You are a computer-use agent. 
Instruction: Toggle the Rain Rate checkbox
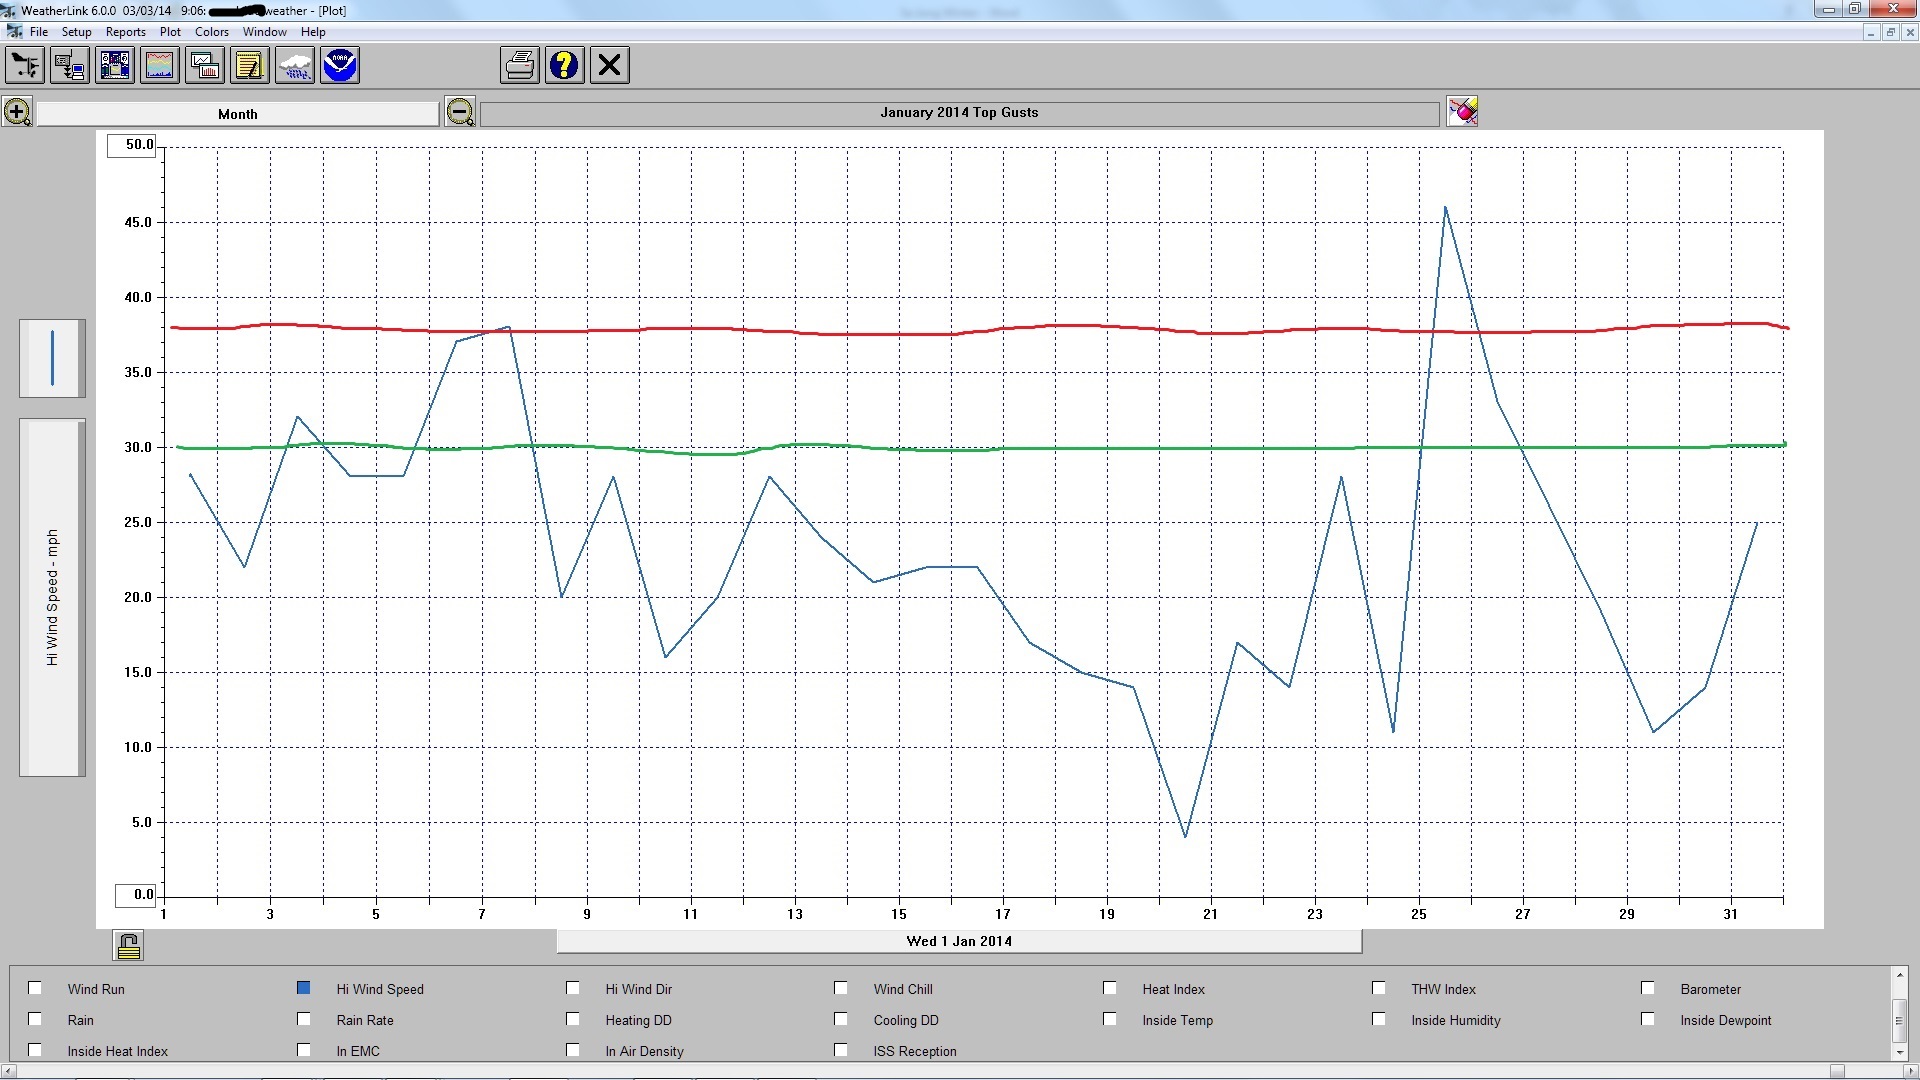click(304, 1019)
